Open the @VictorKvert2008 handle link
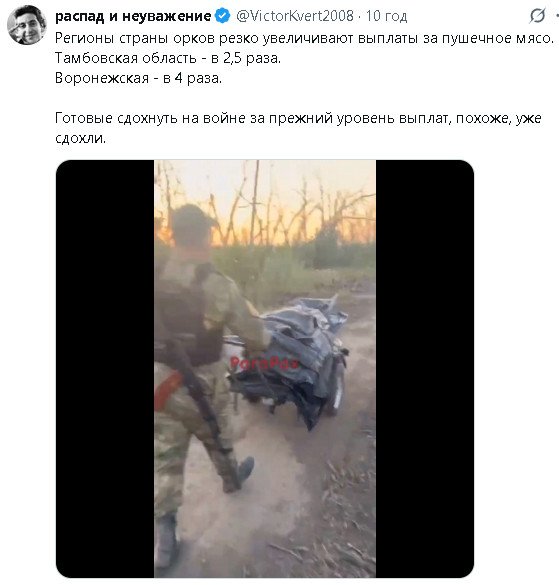 [x=295, y=16]
